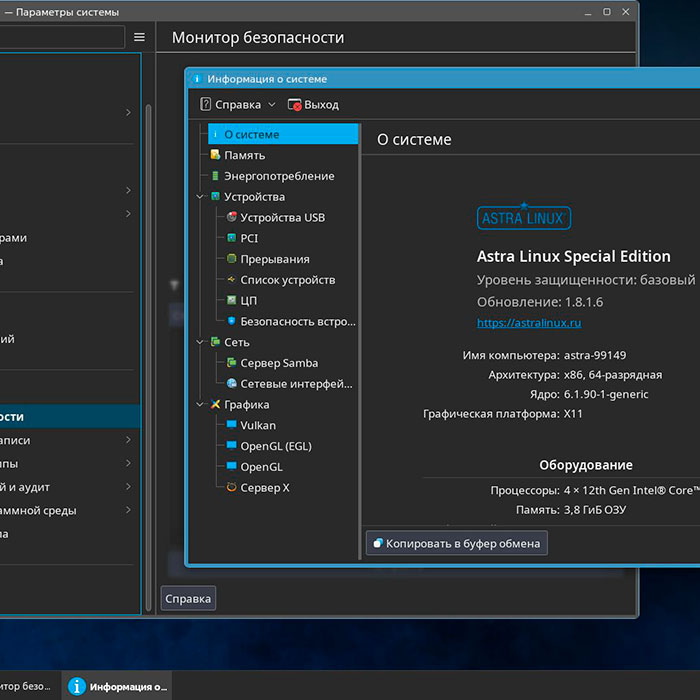The image size is (700, 700).
Task: Click the Память: 3,8 ГиБ ОЗУ value
Action: (x=595, y=509)
